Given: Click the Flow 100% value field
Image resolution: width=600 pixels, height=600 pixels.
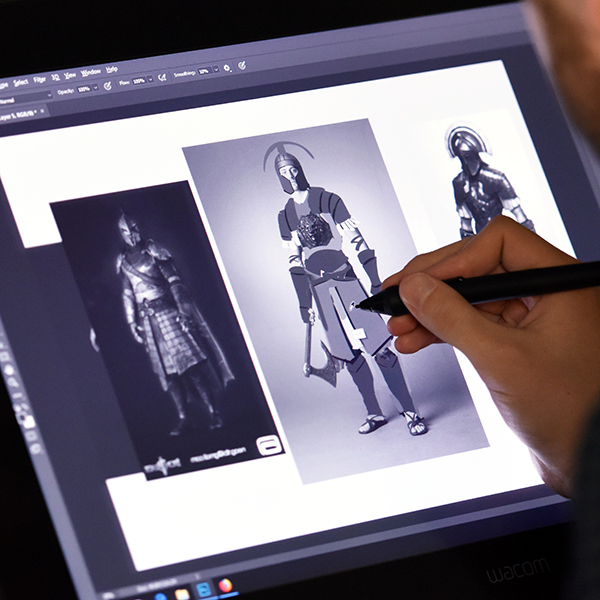Looking at the screenshot, I should click(x=139, y=81).
